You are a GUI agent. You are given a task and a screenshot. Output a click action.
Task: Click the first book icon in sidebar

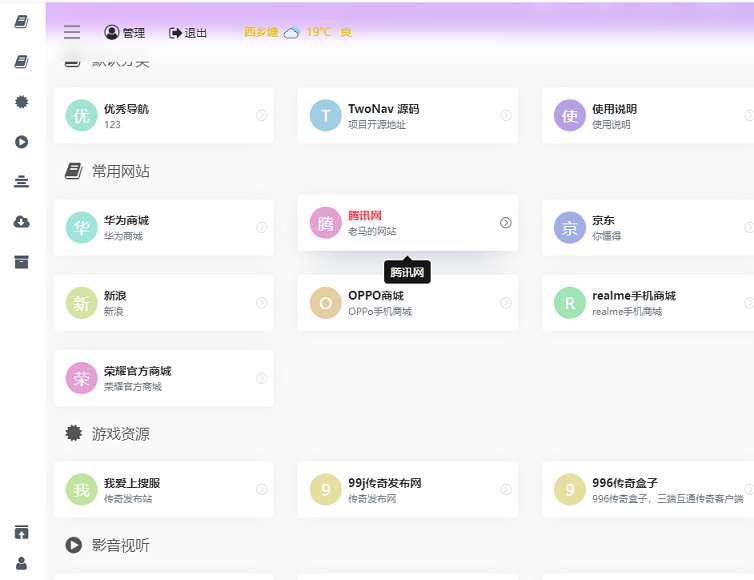click(22, 22)
